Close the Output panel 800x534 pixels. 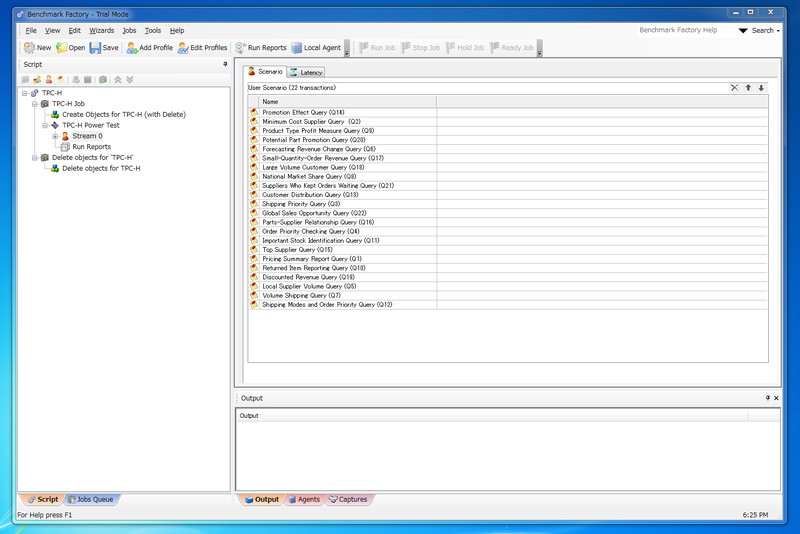(x=776, y=398)
